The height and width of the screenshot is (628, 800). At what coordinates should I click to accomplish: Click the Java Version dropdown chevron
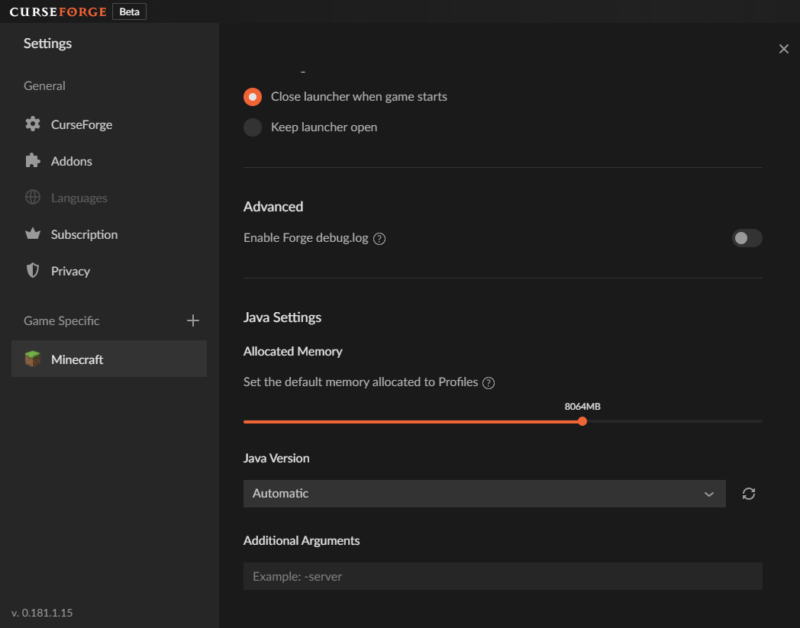click(709, 494)
